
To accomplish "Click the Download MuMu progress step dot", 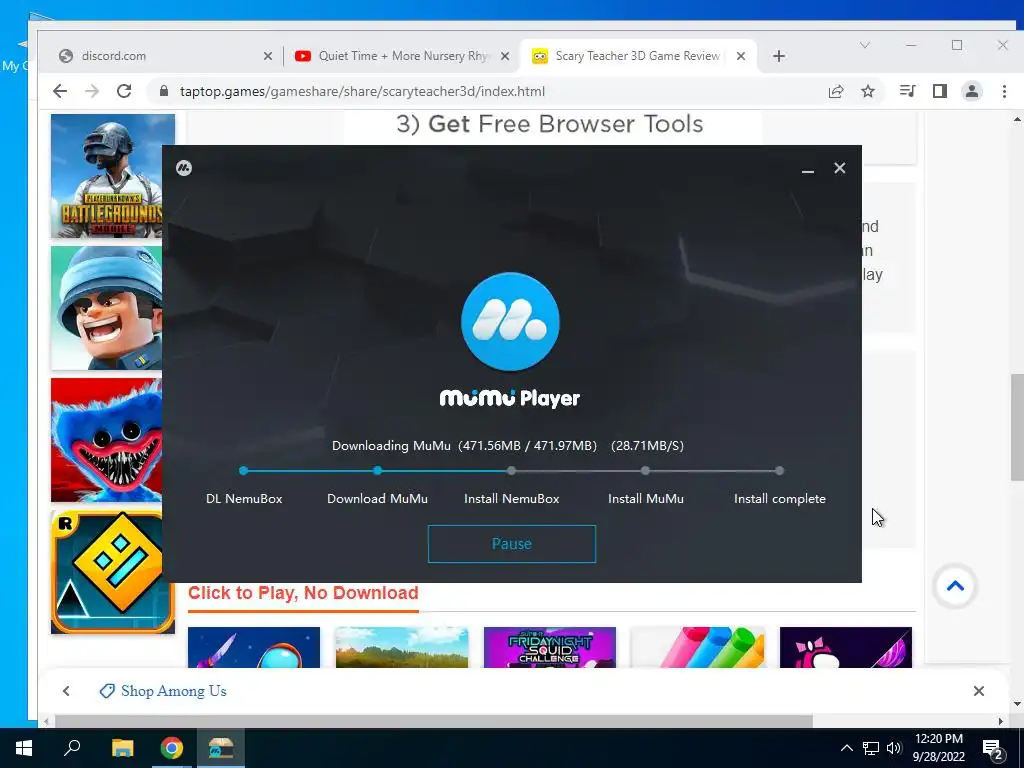I will [x=377, y=470].
